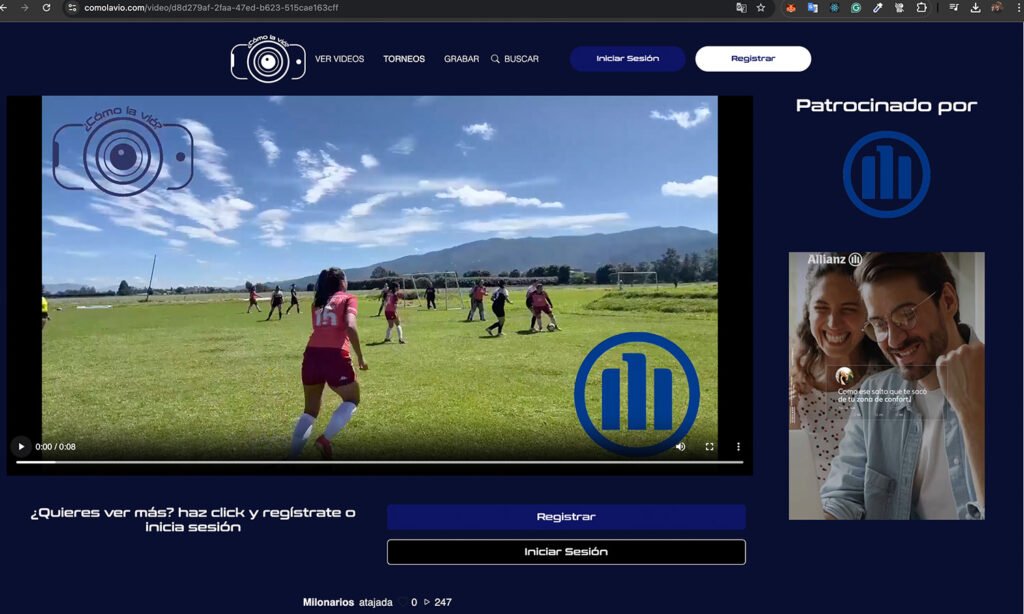Open the Allianz sponsor logo in sidebar
This screenshot has height=614, width=1024.
pyautogui.click(x=886, y=174)
